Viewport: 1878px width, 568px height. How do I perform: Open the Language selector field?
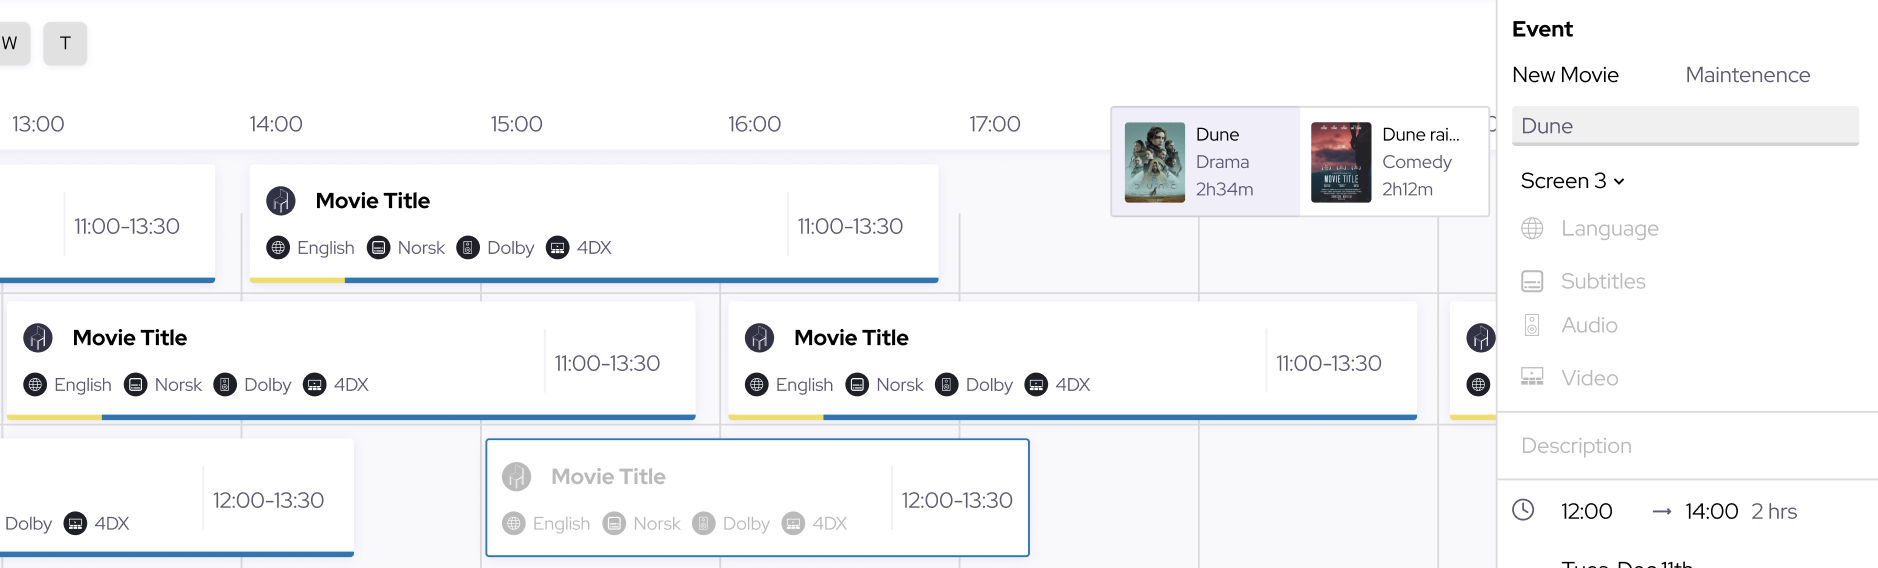[x=1688, y=229]
